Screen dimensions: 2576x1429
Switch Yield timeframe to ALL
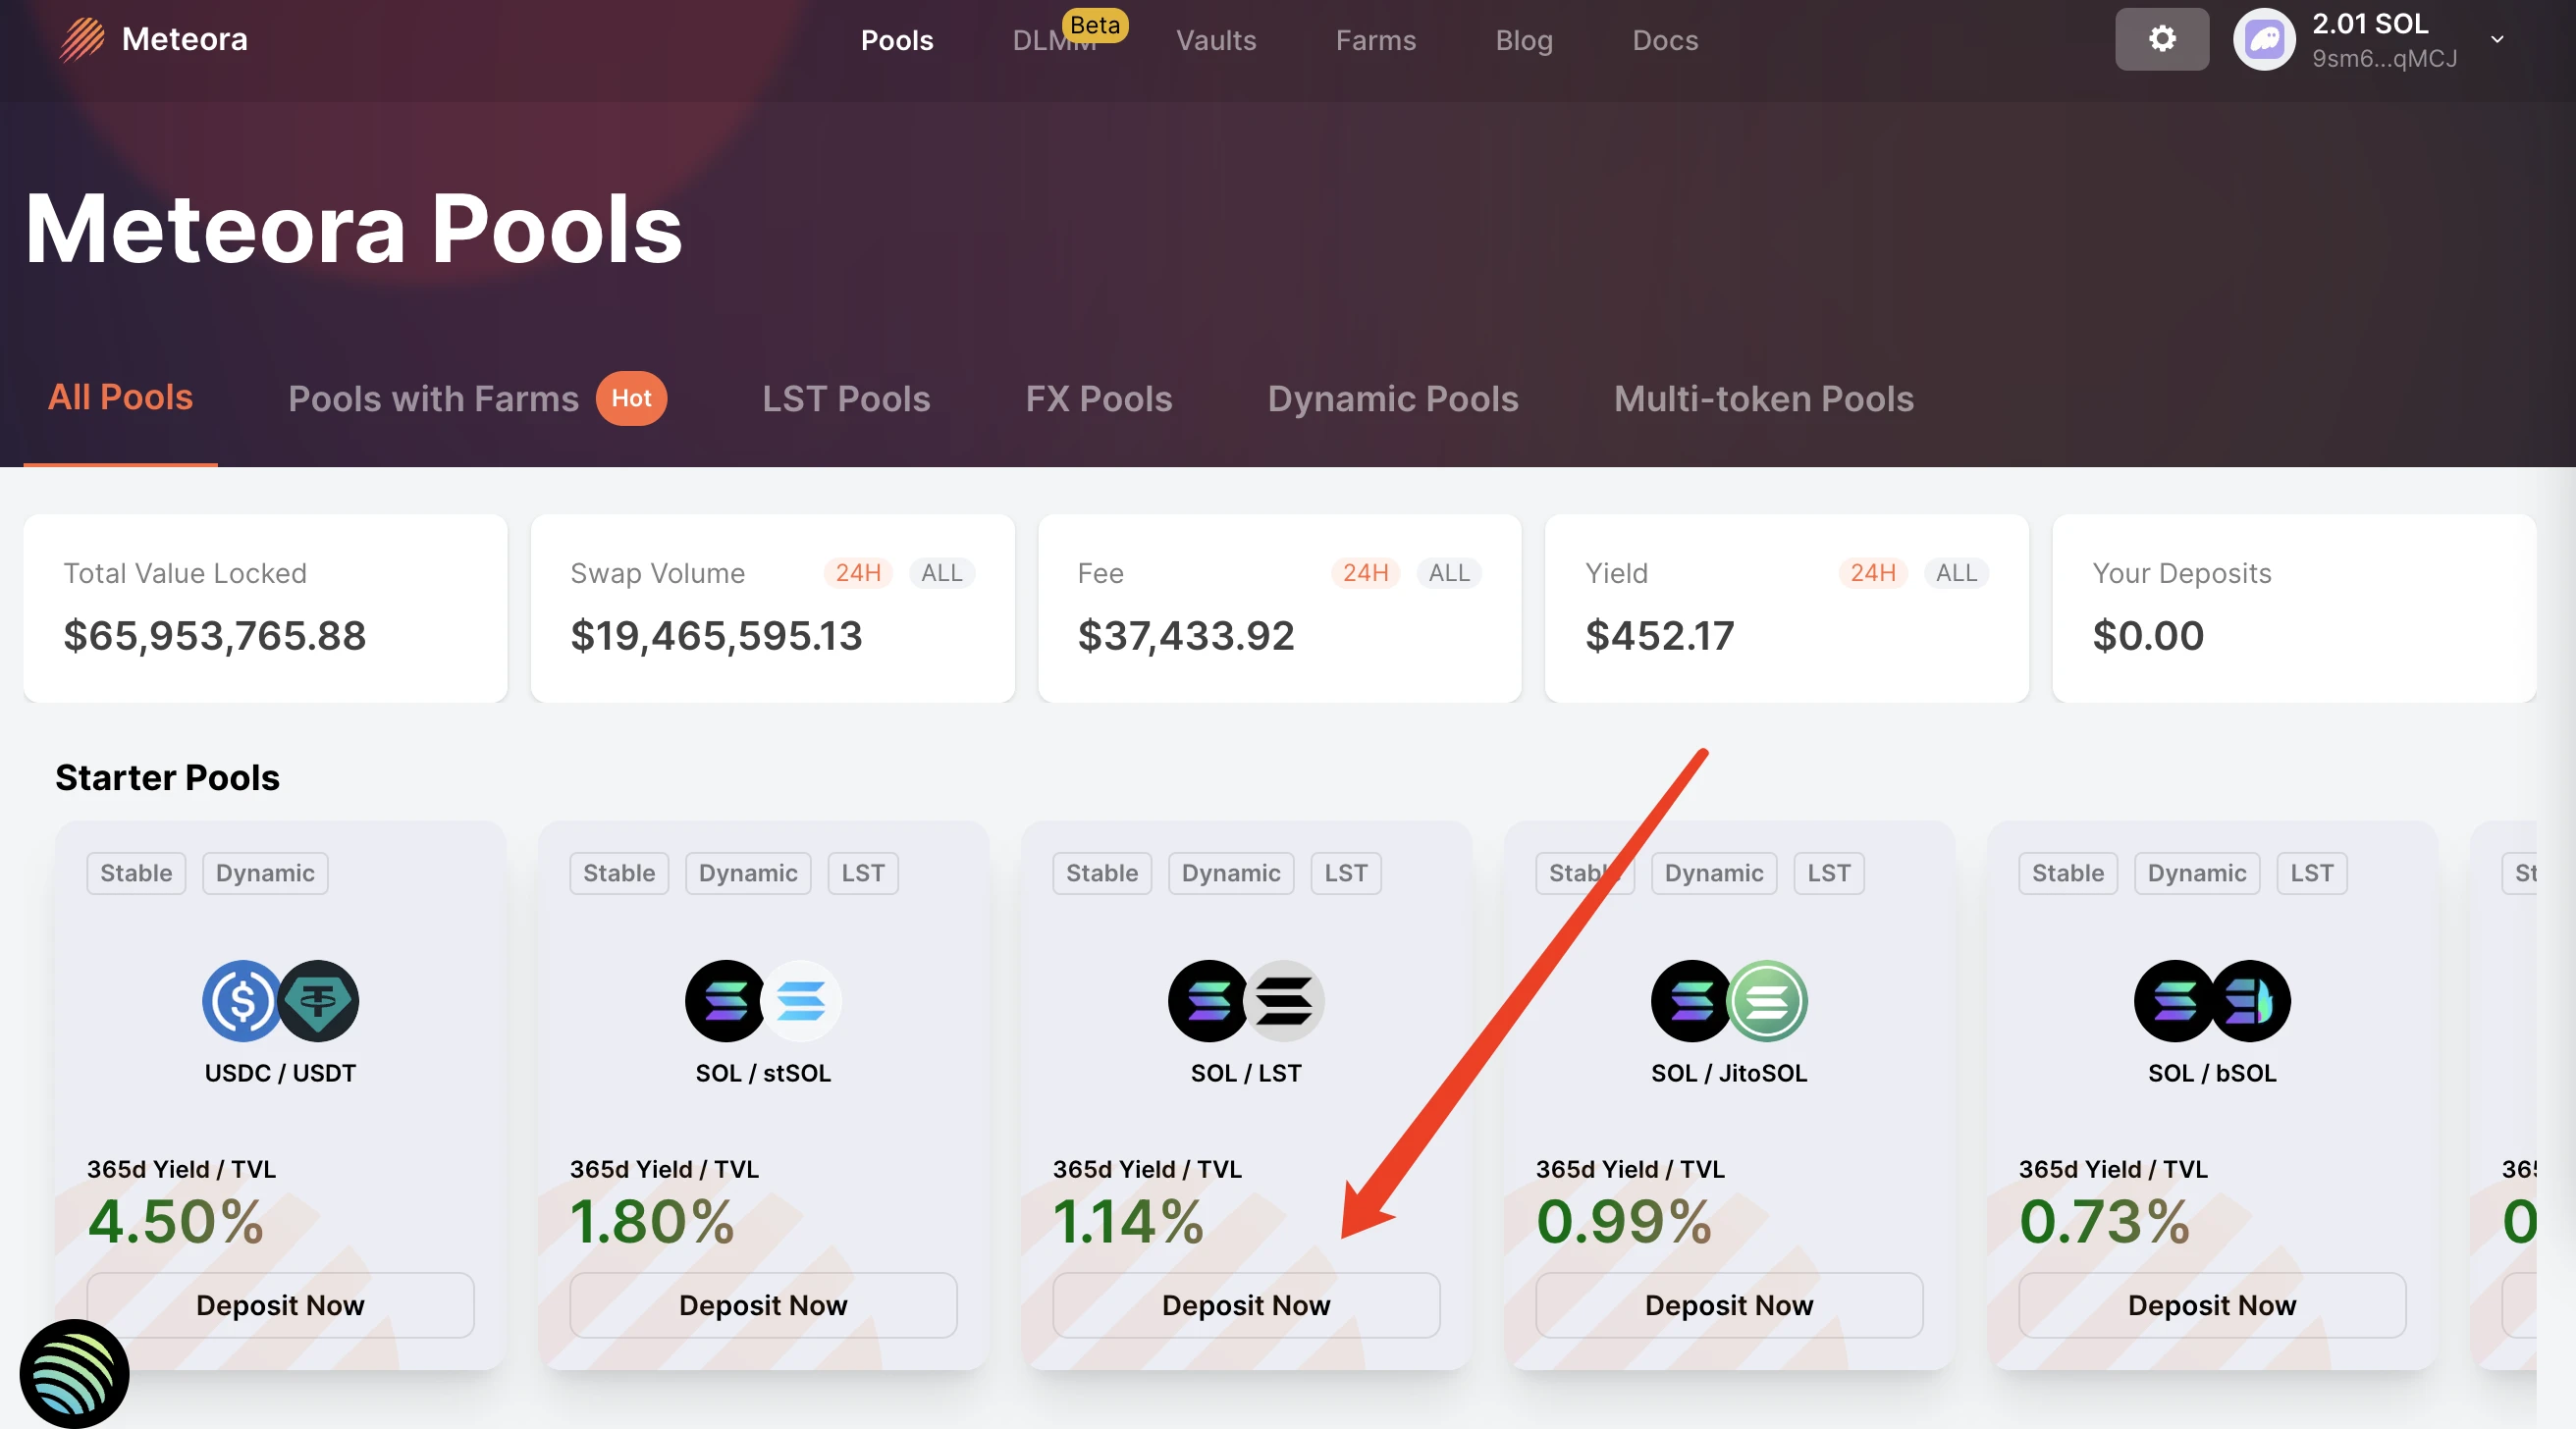pos(1956,573)
